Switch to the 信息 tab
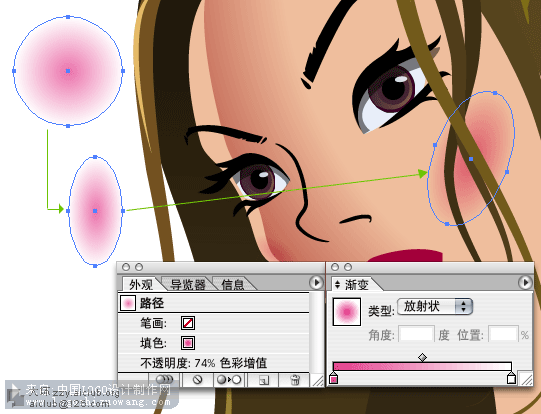The height and width of the screenshot is (414, 541). (233, 285)
